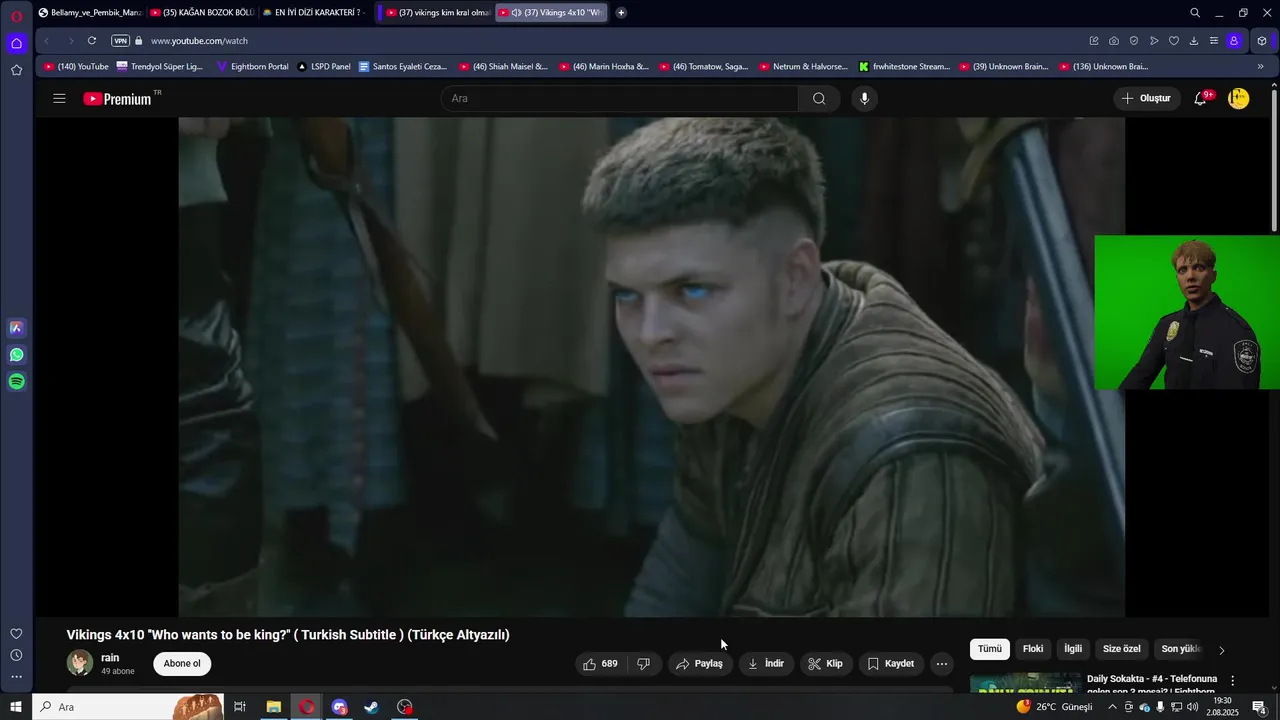Switch to the Bellamy_ve_Pembik tab

point(91,13)
